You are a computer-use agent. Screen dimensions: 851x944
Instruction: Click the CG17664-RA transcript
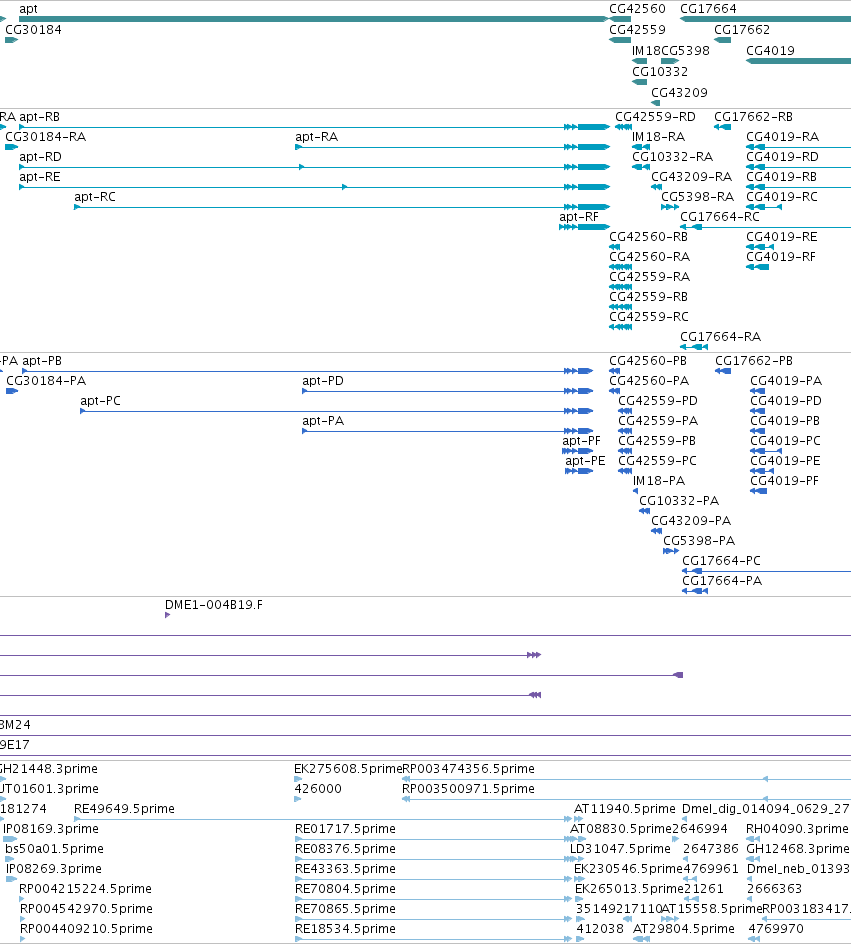point(694,347)
